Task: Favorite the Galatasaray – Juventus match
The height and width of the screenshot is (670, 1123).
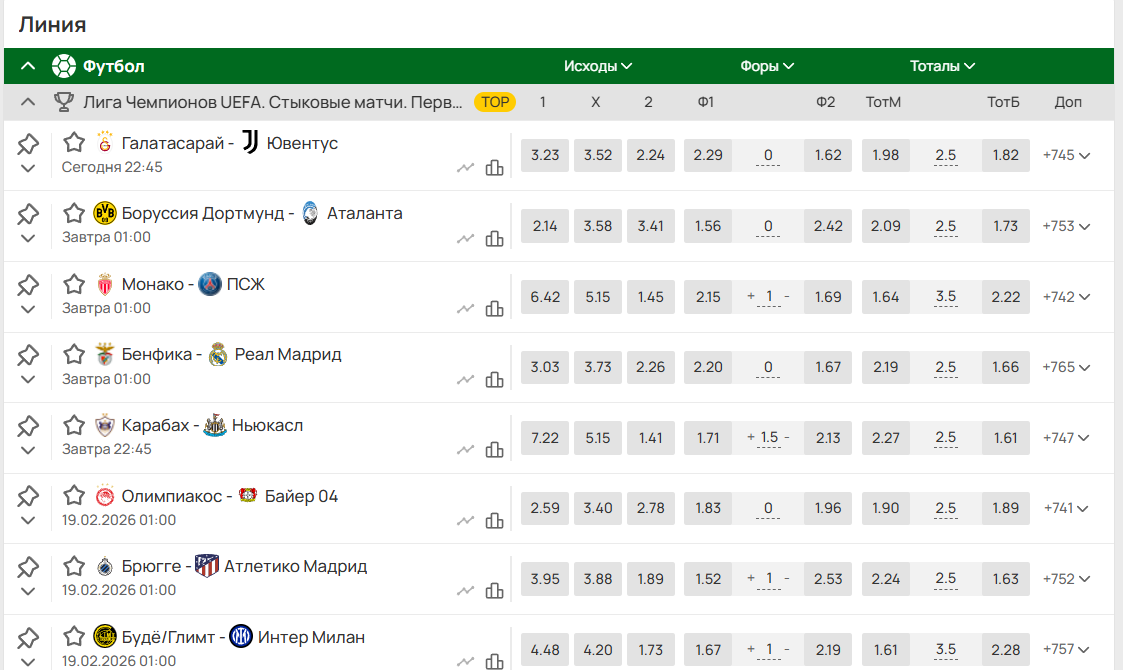Action: 74,143
